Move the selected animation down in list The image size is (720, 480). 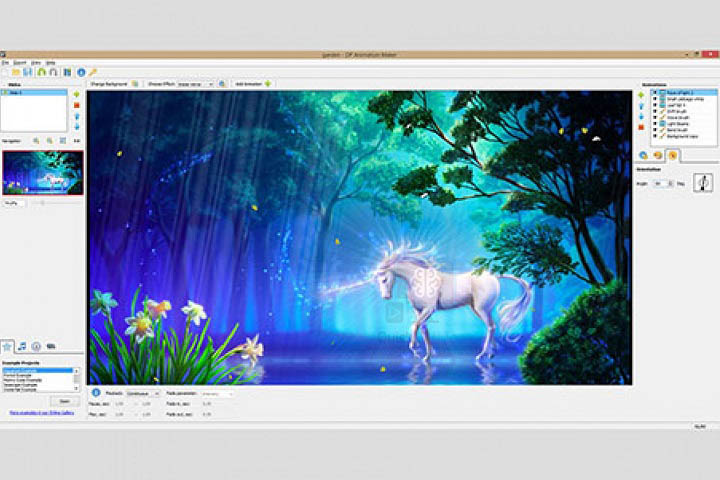[641, 117]
